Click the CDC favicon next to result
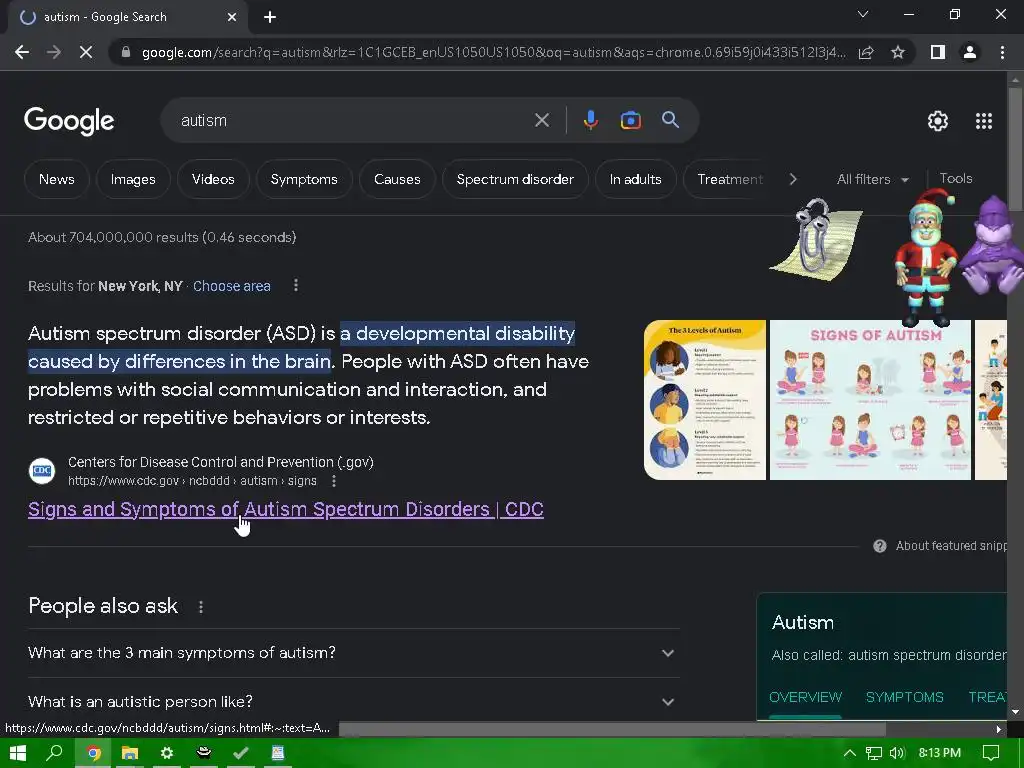 coord(42,471)
